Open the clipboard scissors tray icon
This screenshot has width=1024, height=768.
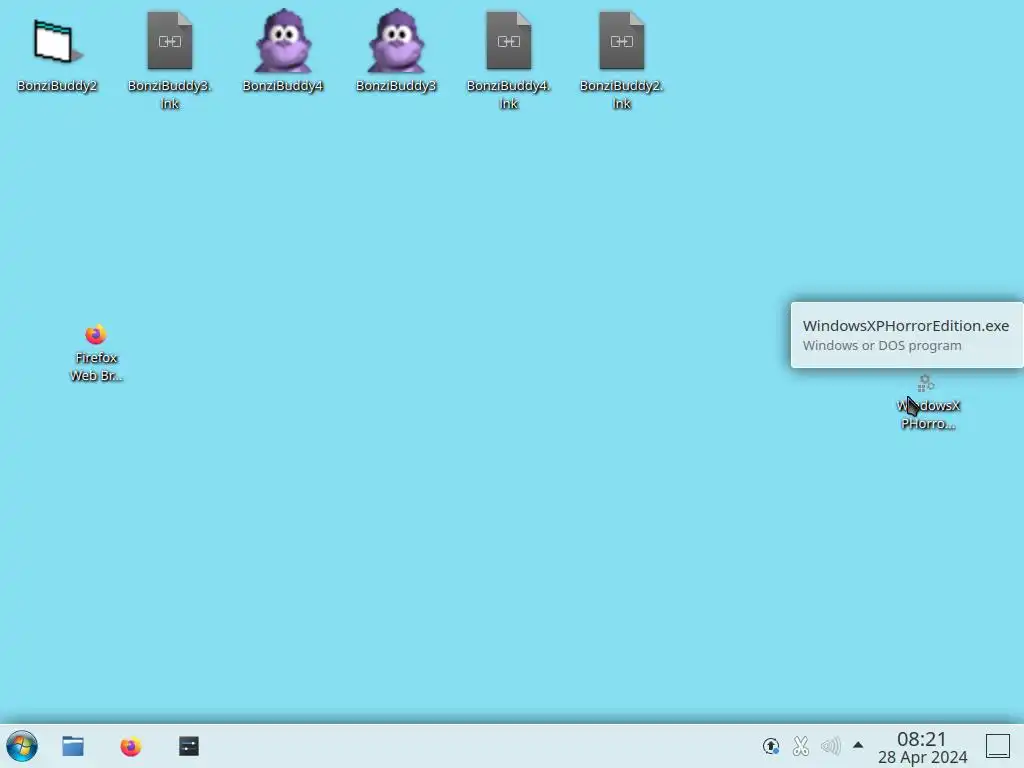click(x=801, y=746)
